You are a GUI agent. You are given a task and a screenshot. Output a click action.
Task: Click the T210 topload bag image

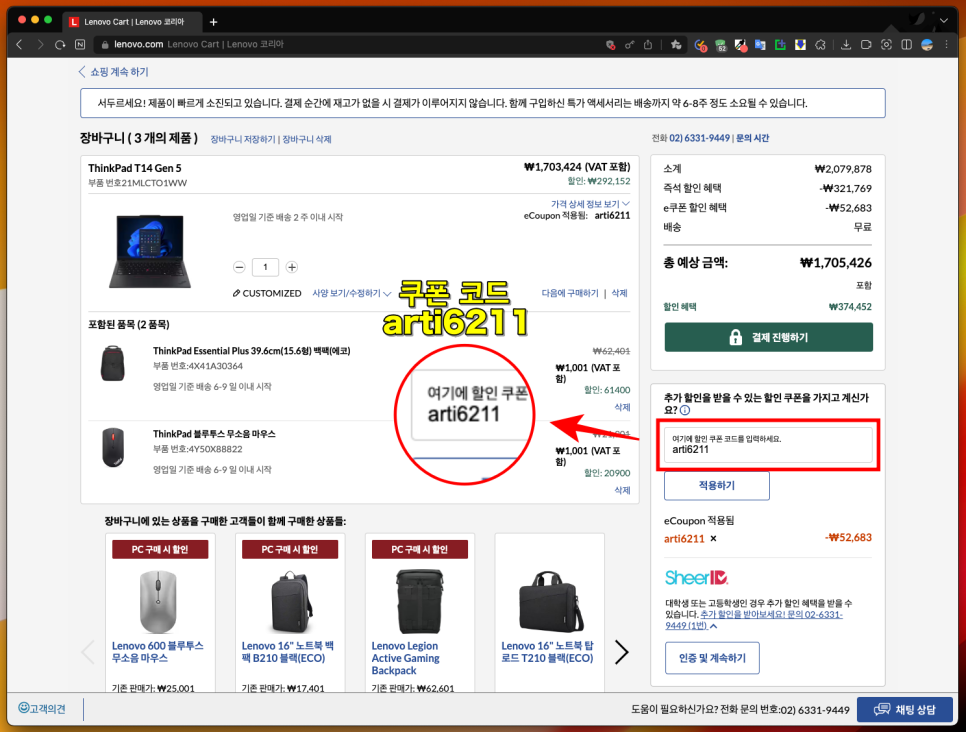pyautogui.click(x=552, y=601)
